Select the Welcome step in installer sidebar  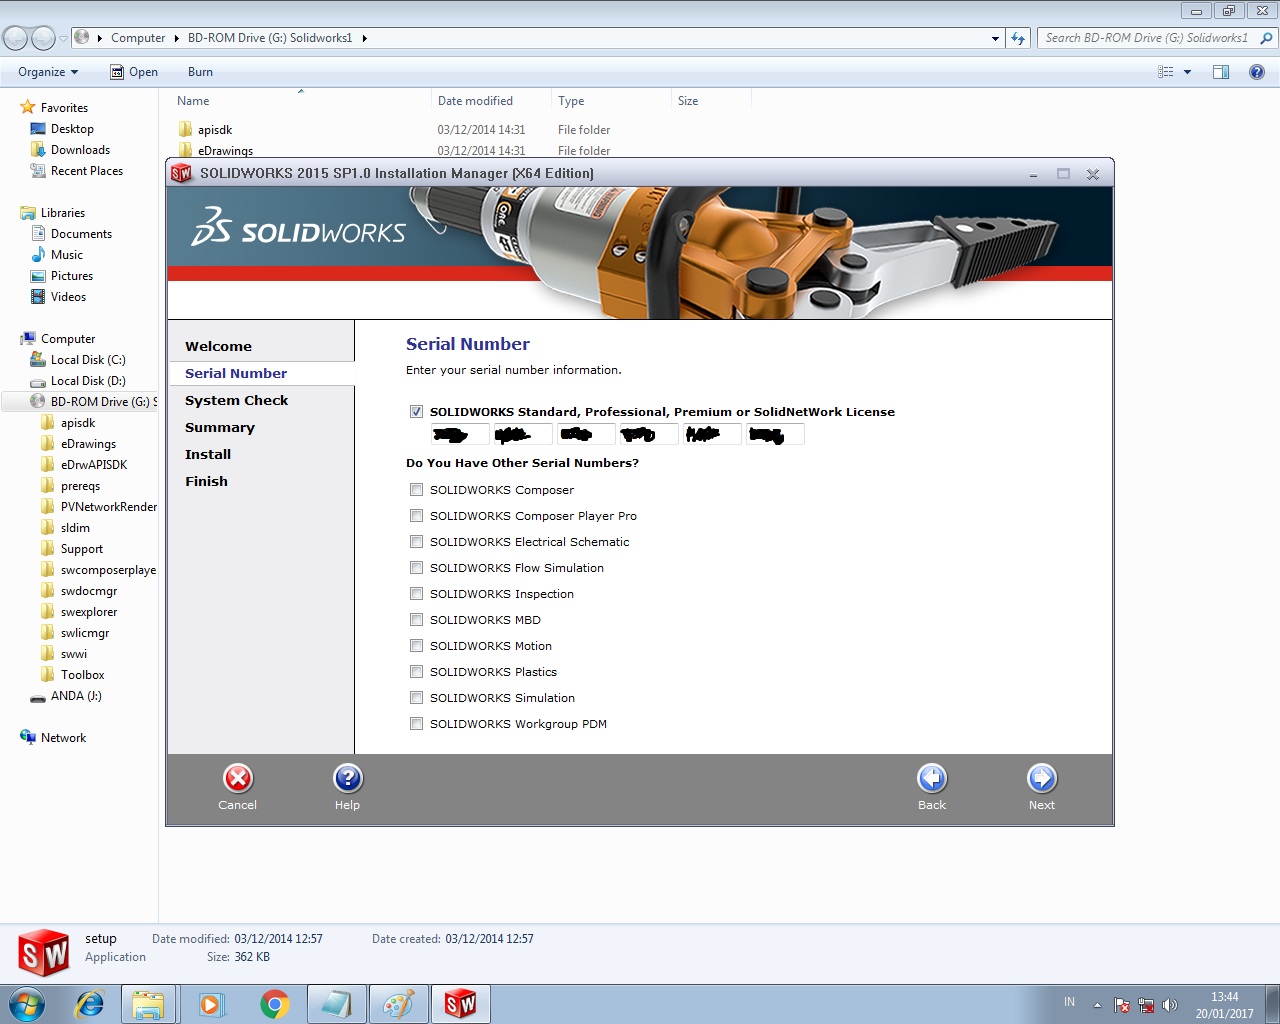click(218, 347)
